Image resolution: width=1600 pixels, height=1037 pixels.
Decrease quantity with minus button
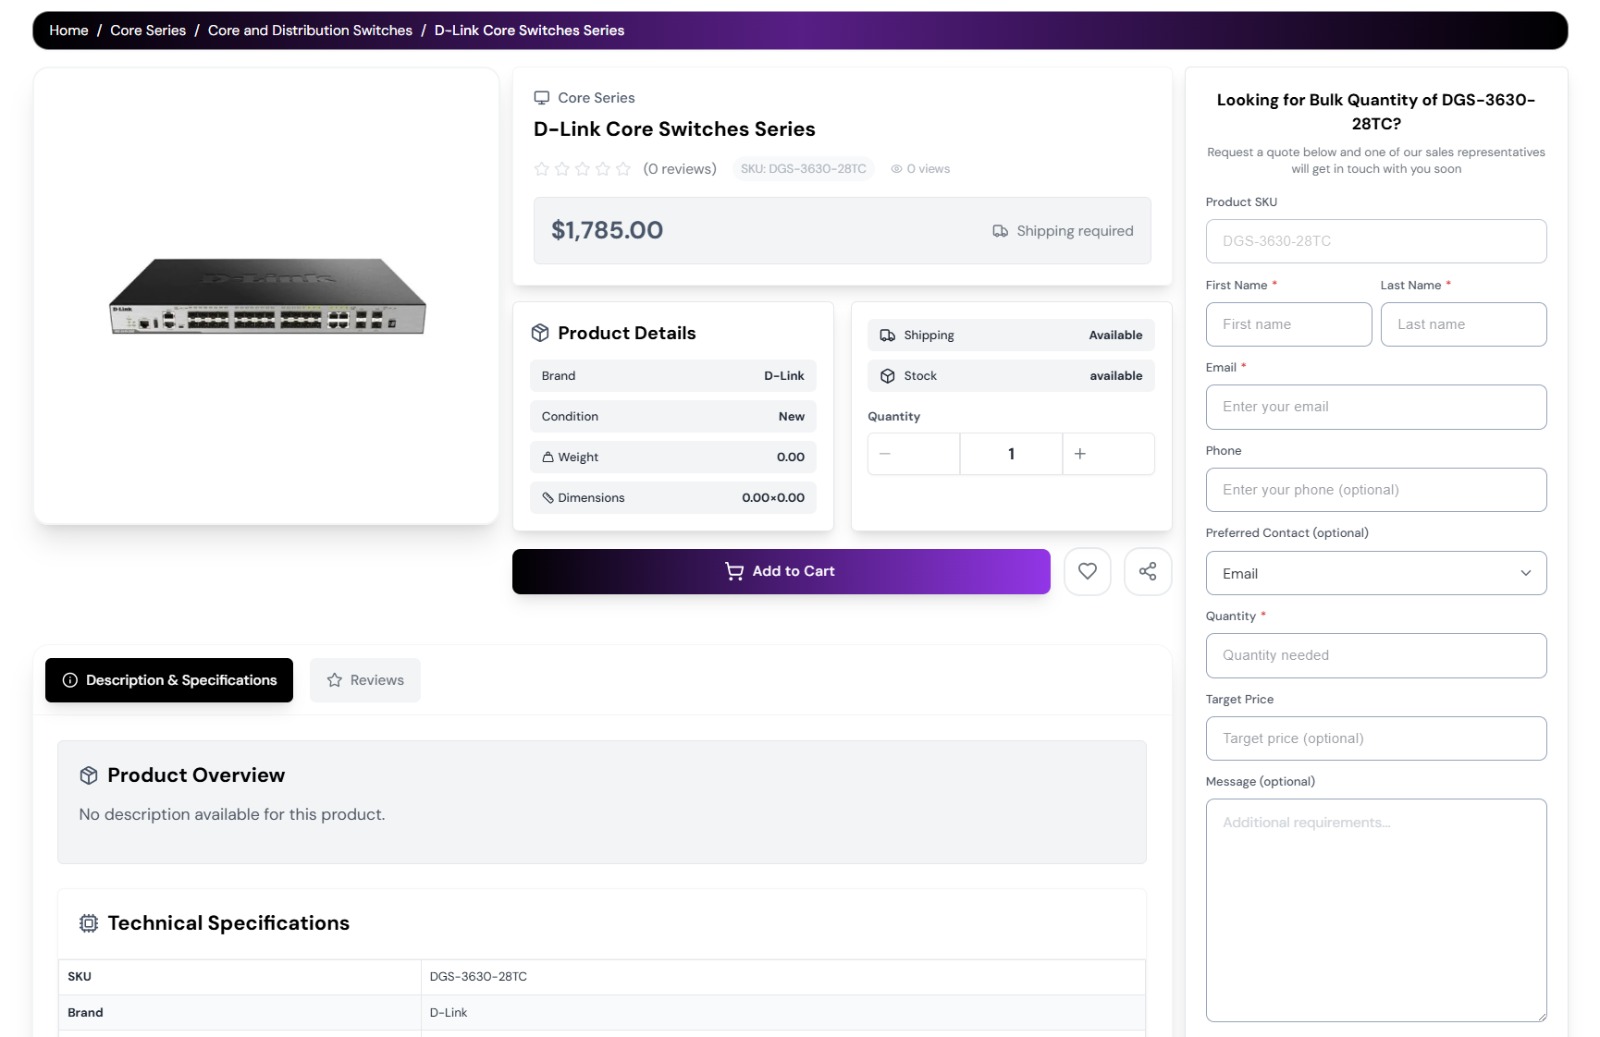tap(885, 454)
